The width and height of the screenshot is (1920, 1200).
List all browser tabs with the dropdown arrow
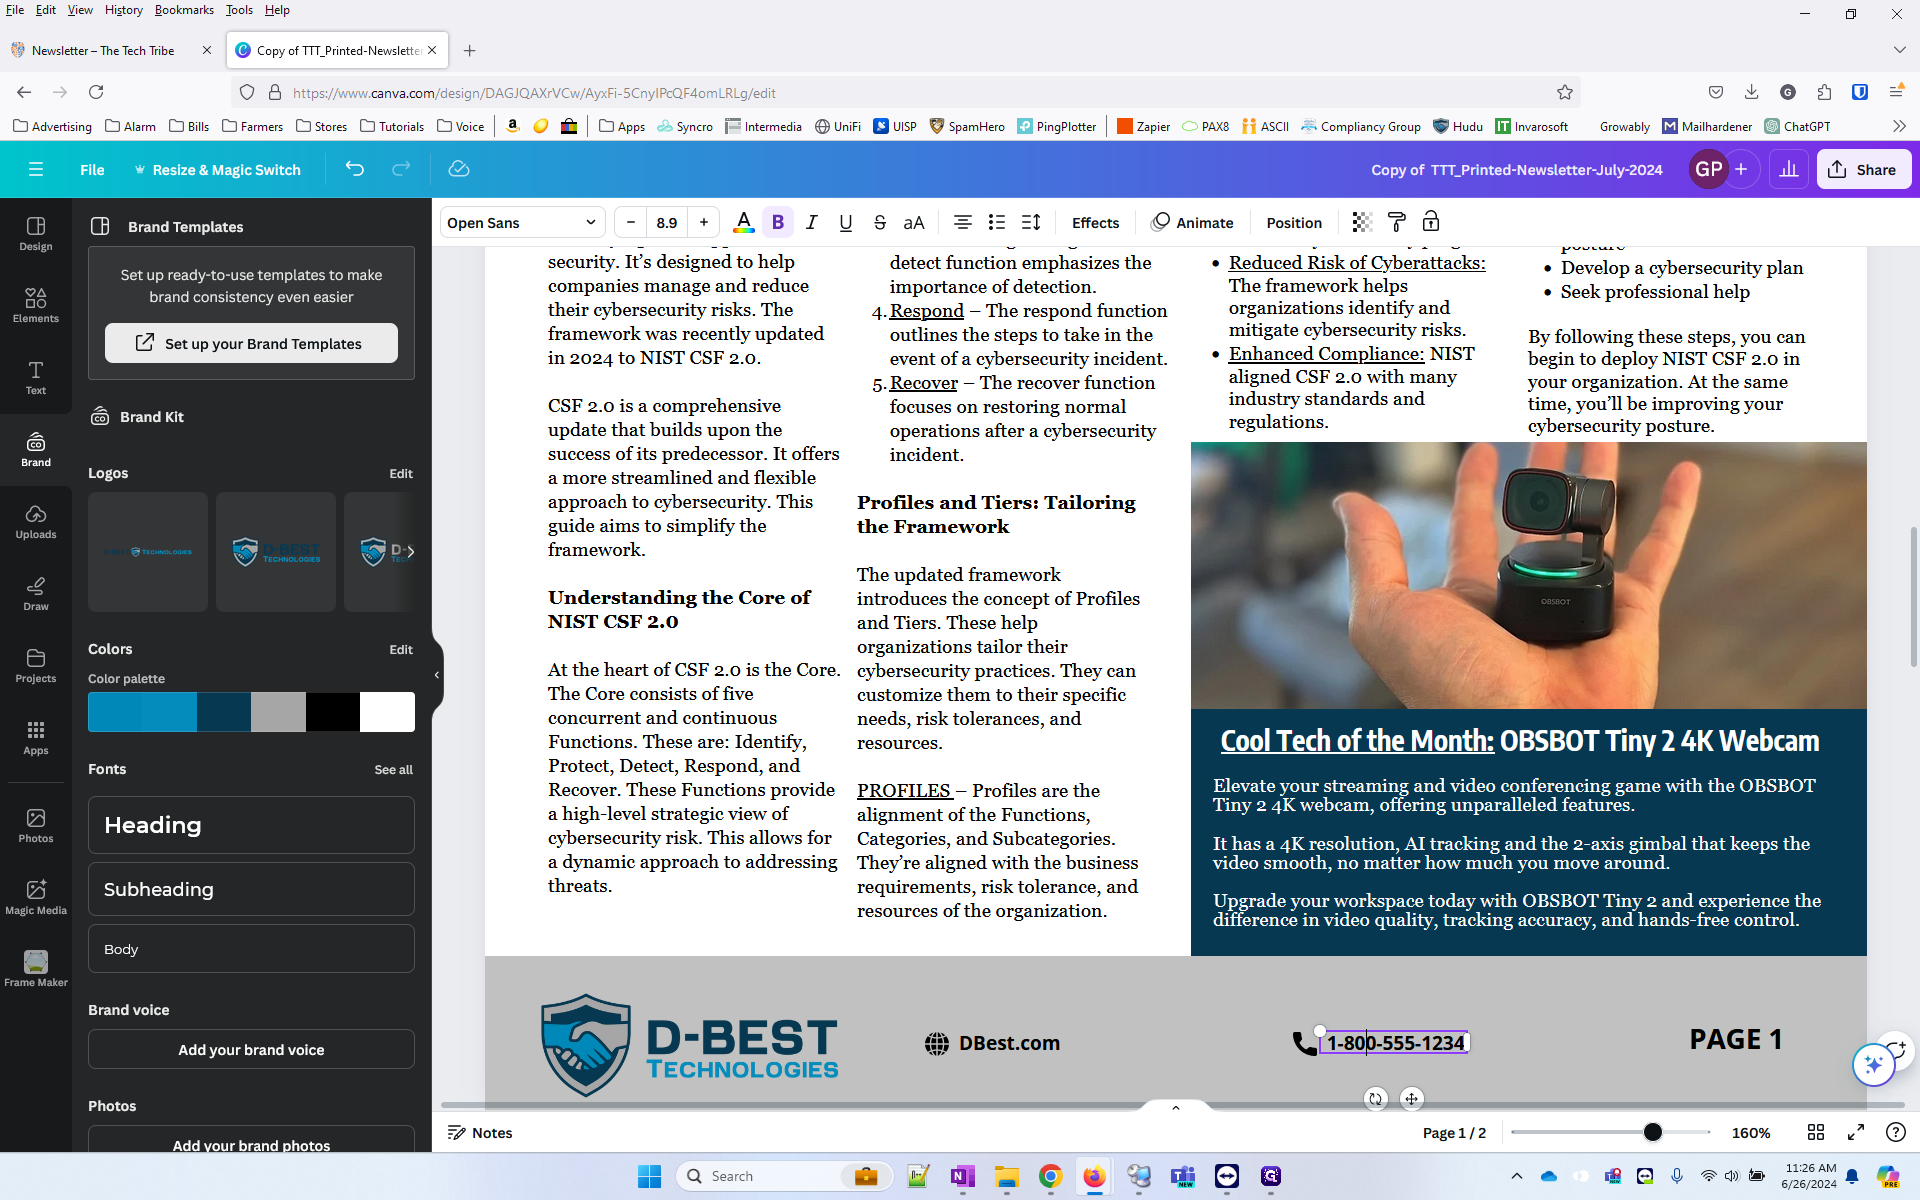1899,50
